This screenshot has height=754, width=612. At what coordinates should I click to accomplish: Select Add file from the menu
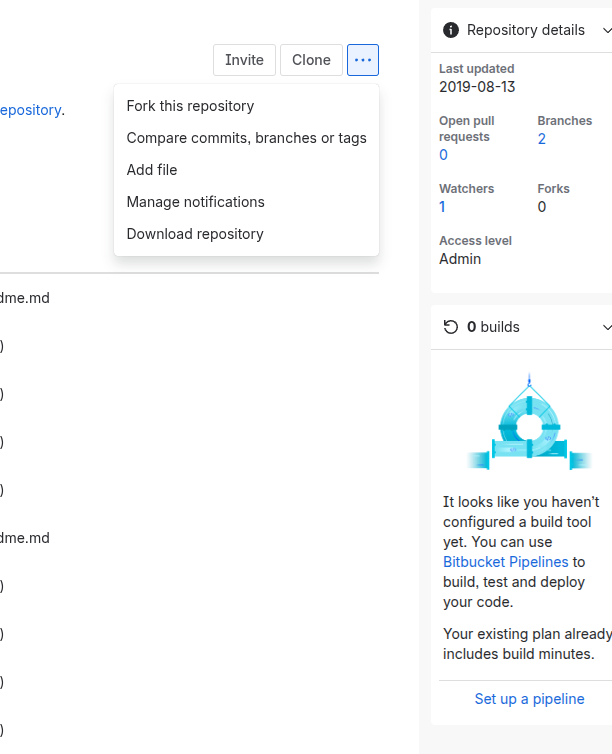(152, 170)
